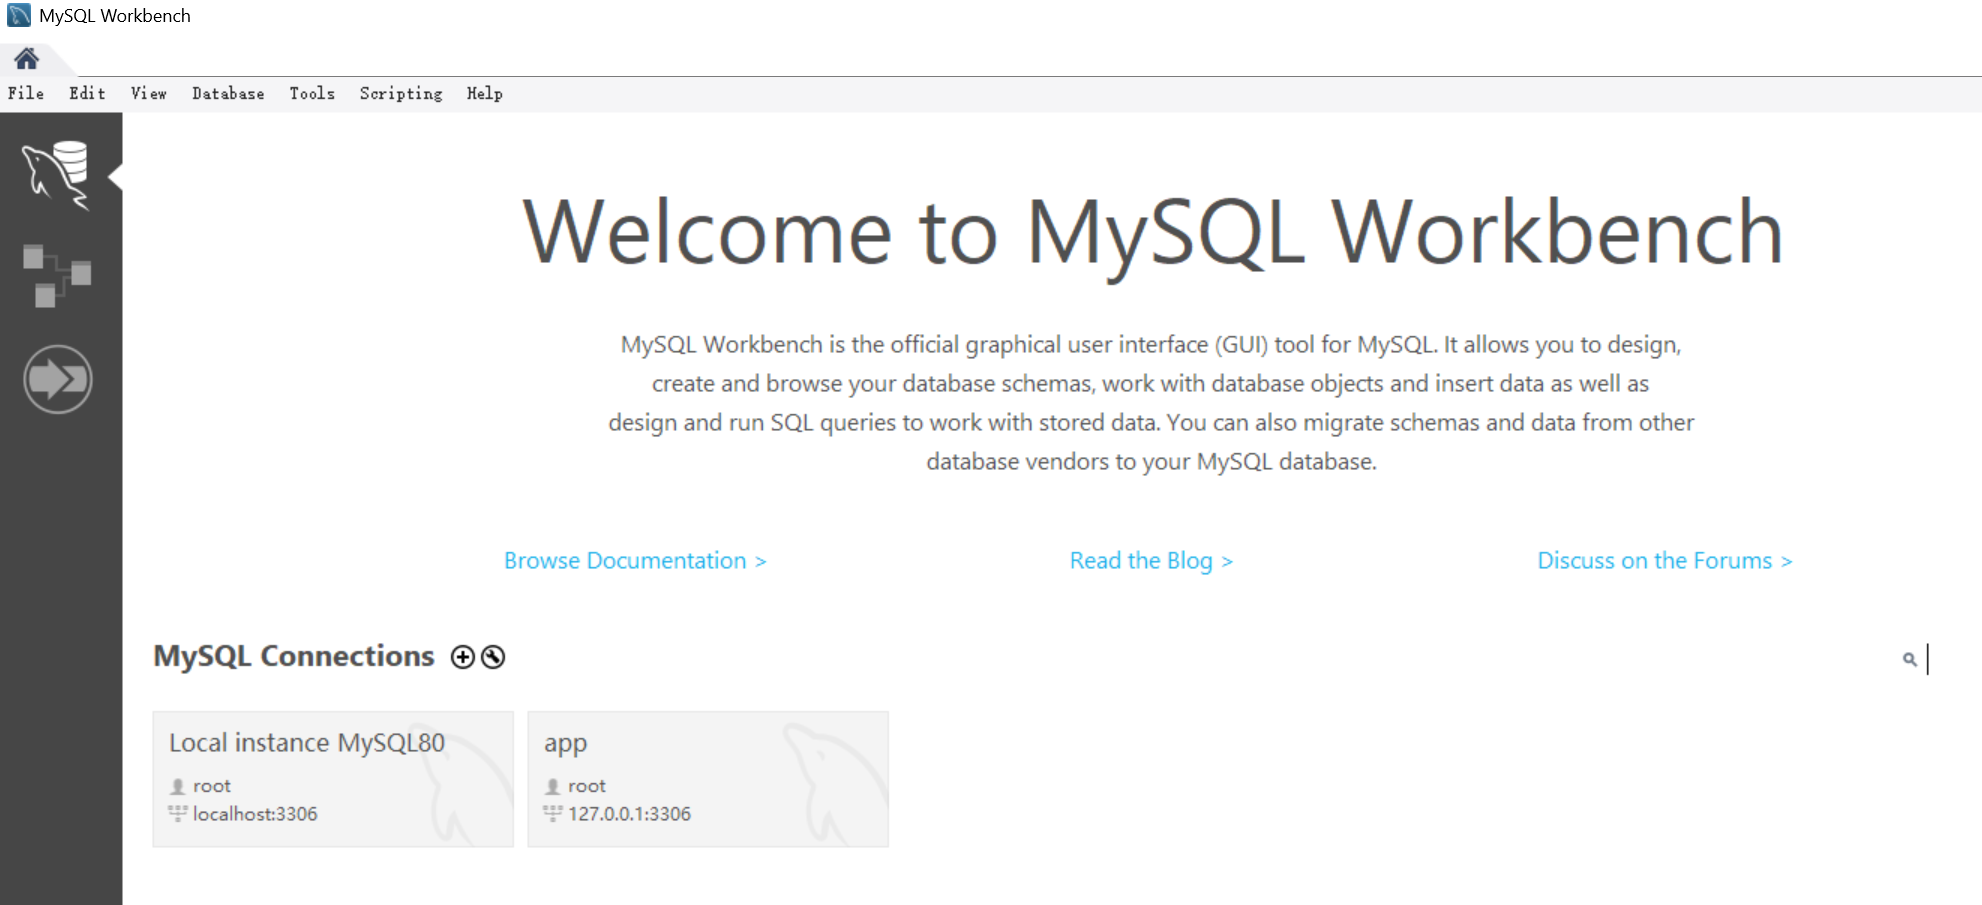Visit Discuss on the Forums link
The width and height of the screenshot is (1982, 905).
(1664, 561)
